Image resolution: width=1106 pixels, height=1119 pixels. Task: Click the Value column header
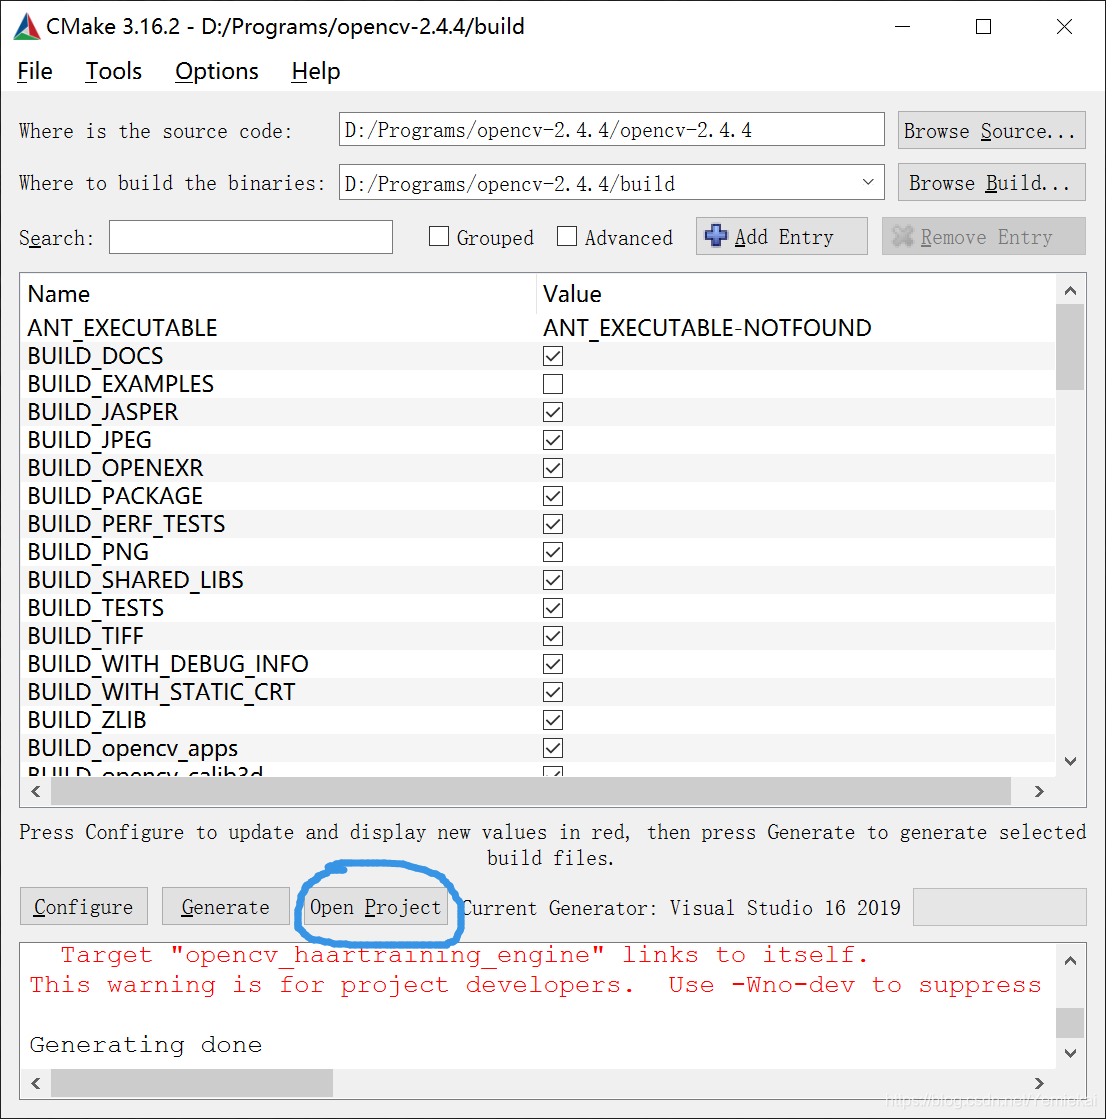pyautogui.click(x=572, y=294)
